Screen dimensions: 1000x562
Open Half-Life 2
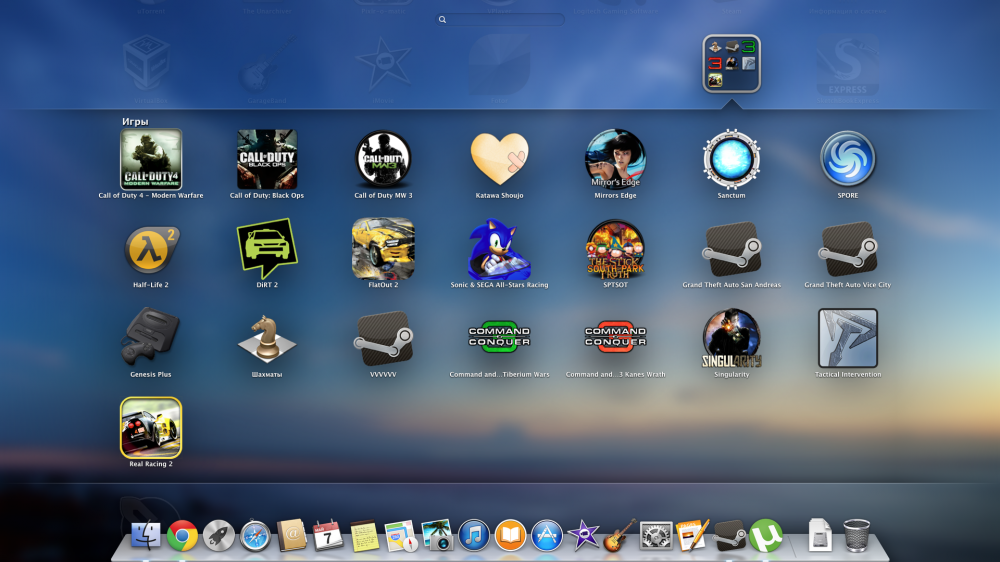[151, 249]
